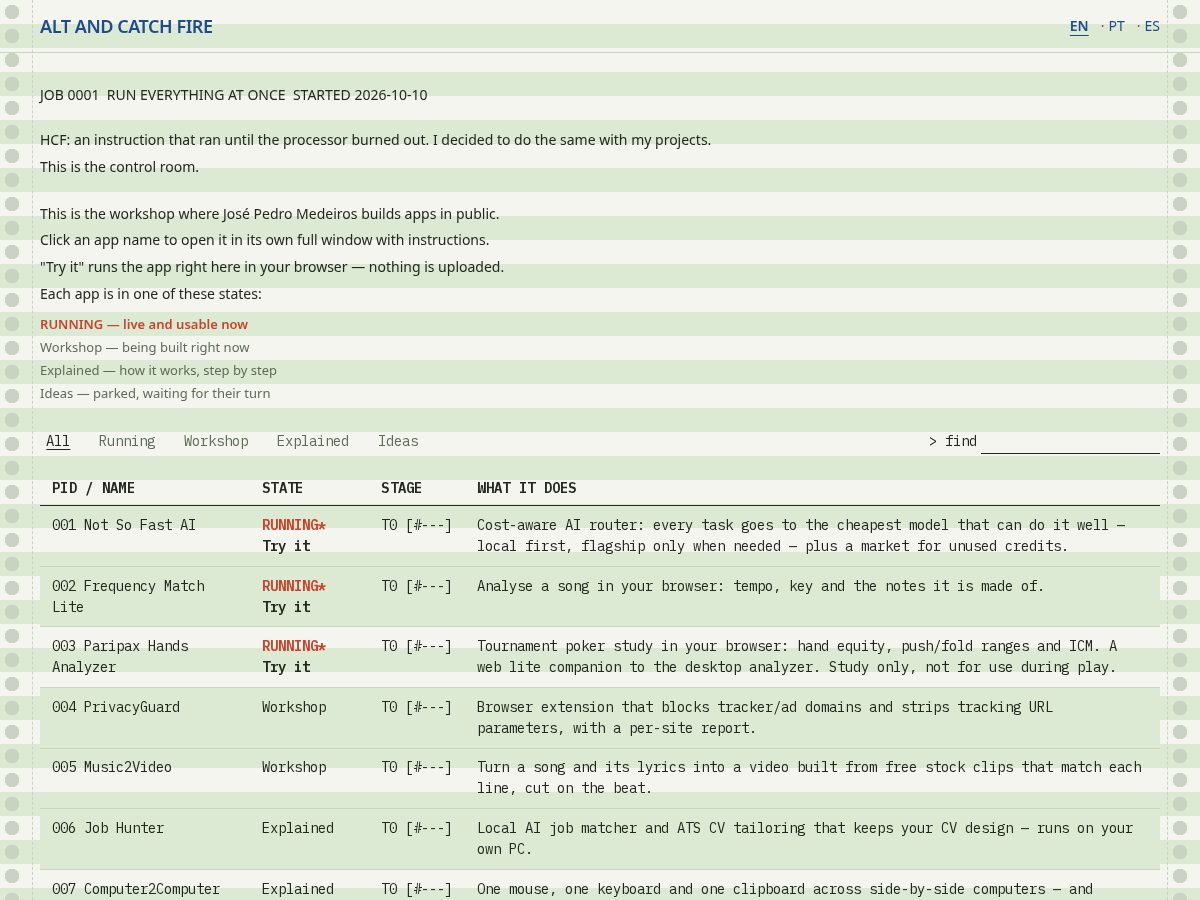The width and height of the screenshot is (1200, 900).
Task: Click the 'Ideas — parked' legend line
Action: [x=155, y=393]
